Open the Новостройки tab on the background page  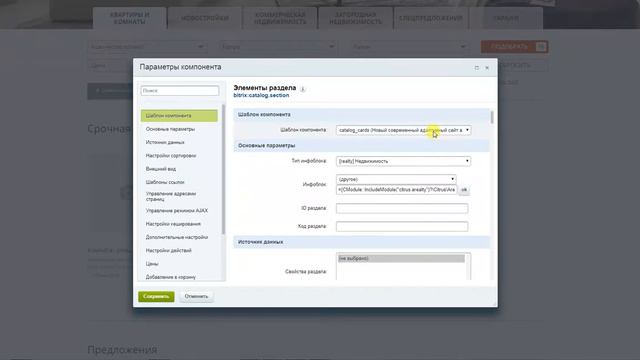pos(205,18)
